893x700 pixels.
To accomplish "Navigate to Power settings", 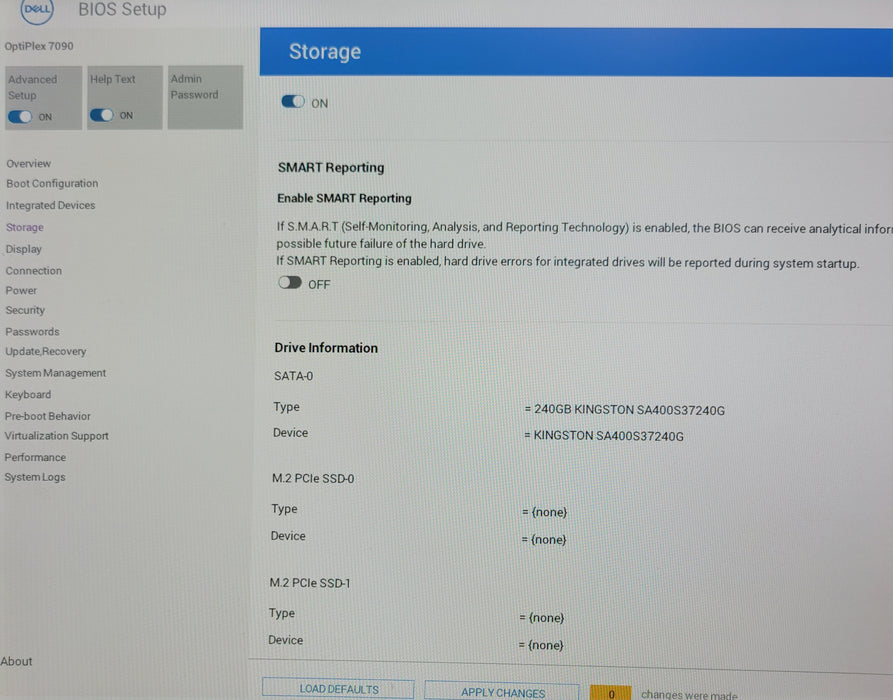I will click(x=21, y=290).
